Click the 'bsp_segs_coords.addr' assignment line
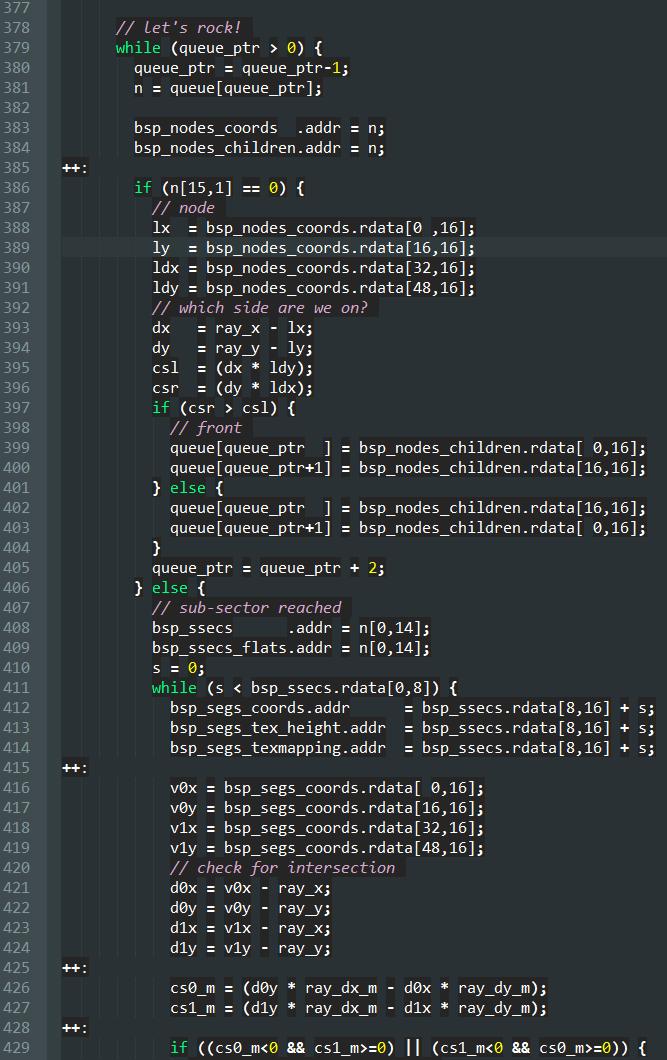Viewport: 667px width, 1060px height. click(412, 708)
